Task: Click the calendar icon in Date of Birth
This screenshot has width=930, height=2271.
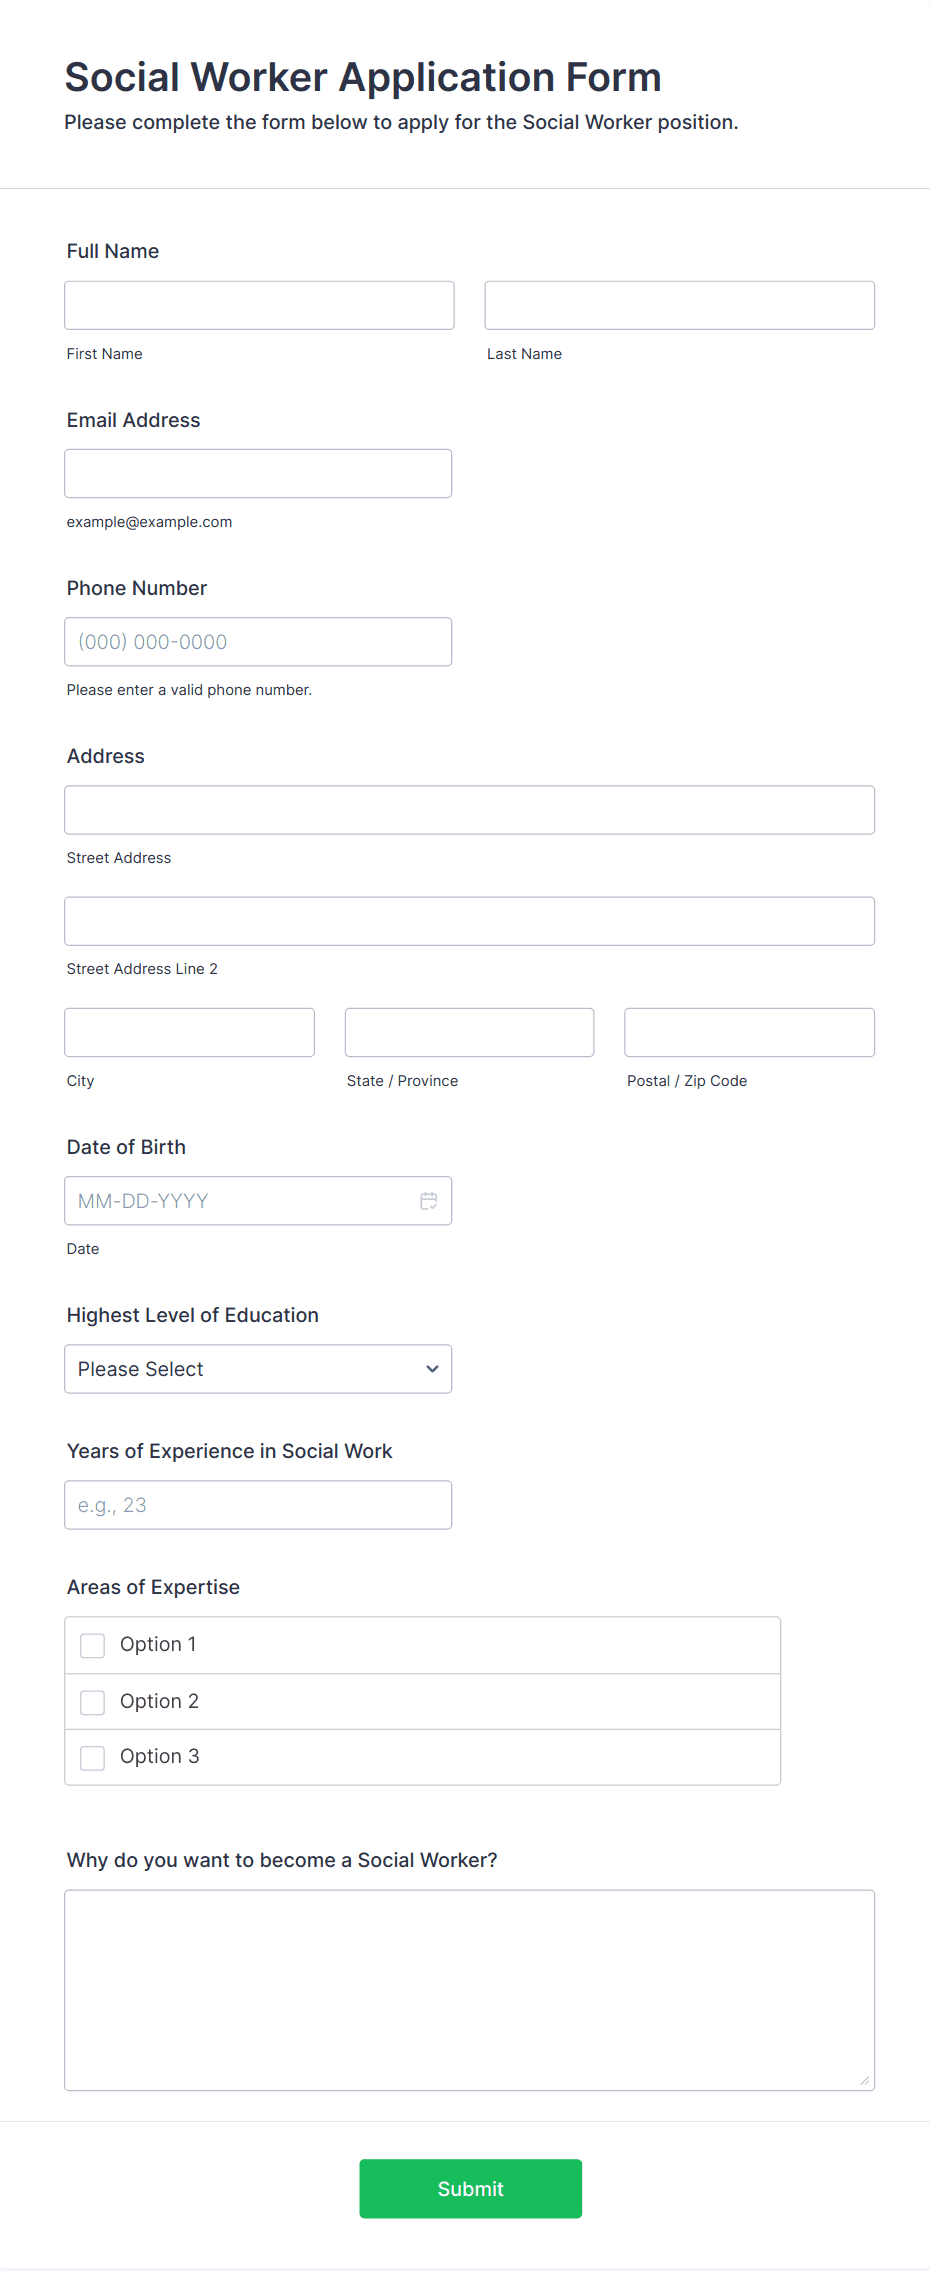Action: click(429, 1201)
